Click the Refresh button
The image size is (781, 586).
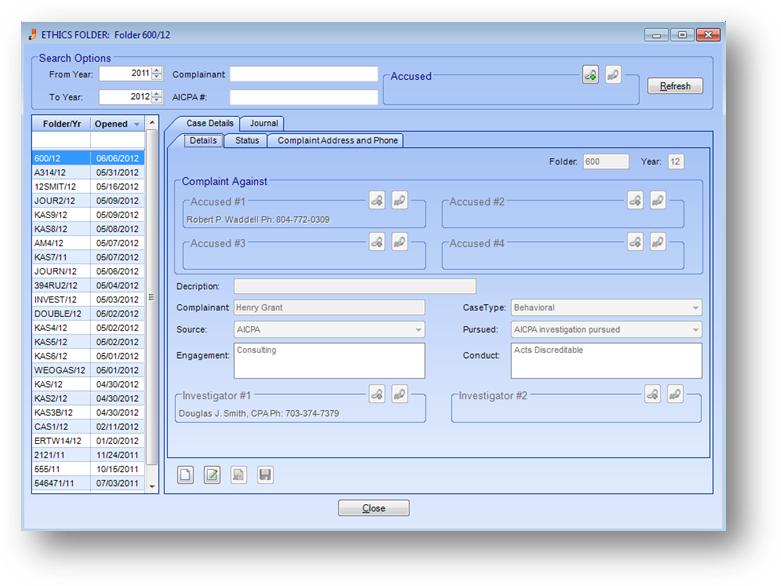coord(675,86)
